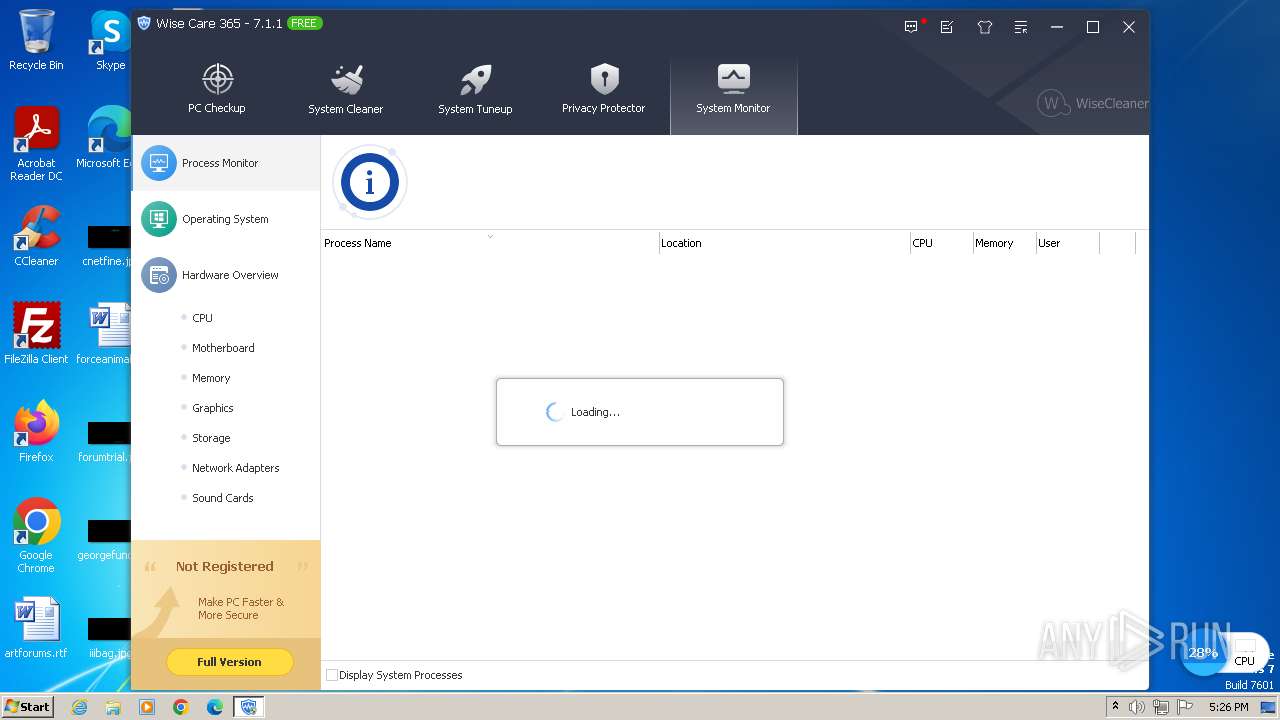Sort by CPU column header
This screenshot has height=720, width=1280.
[x=941, y=243]
